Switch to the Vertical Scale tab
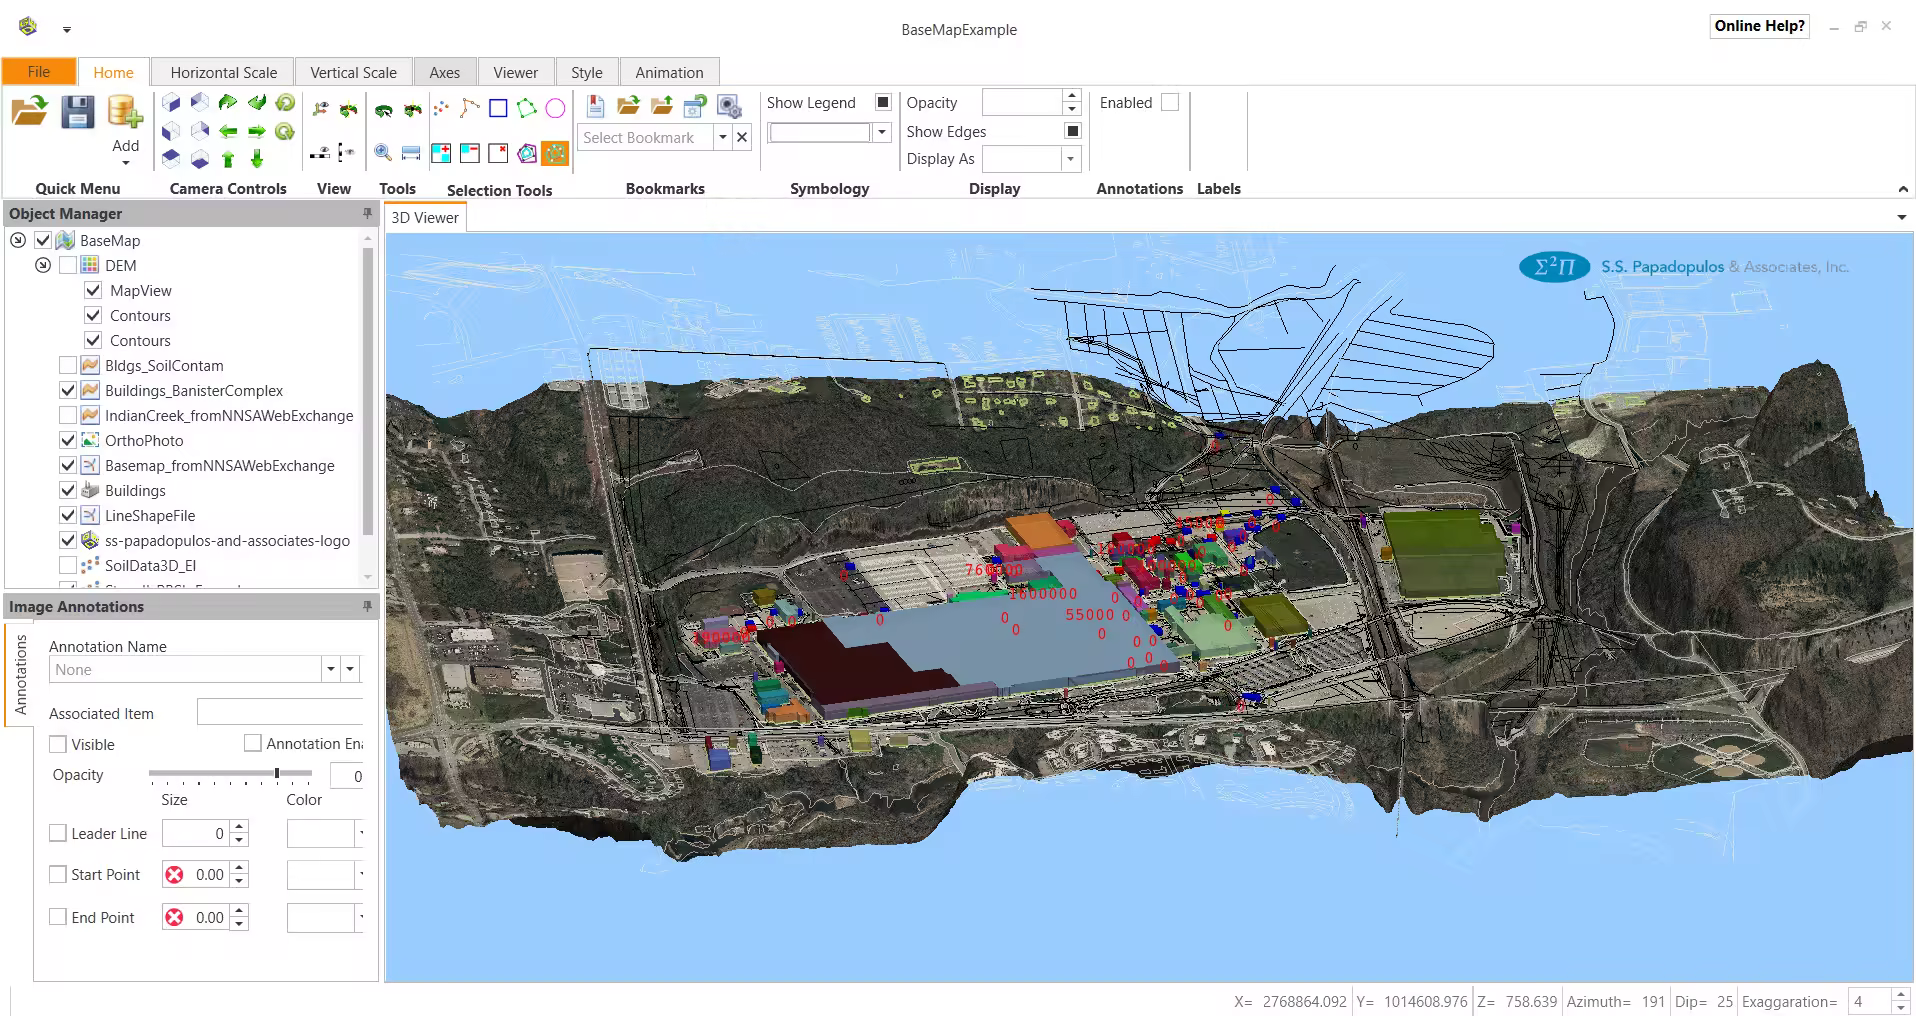The image size is (1916, 1016). [x=353, y=72]
